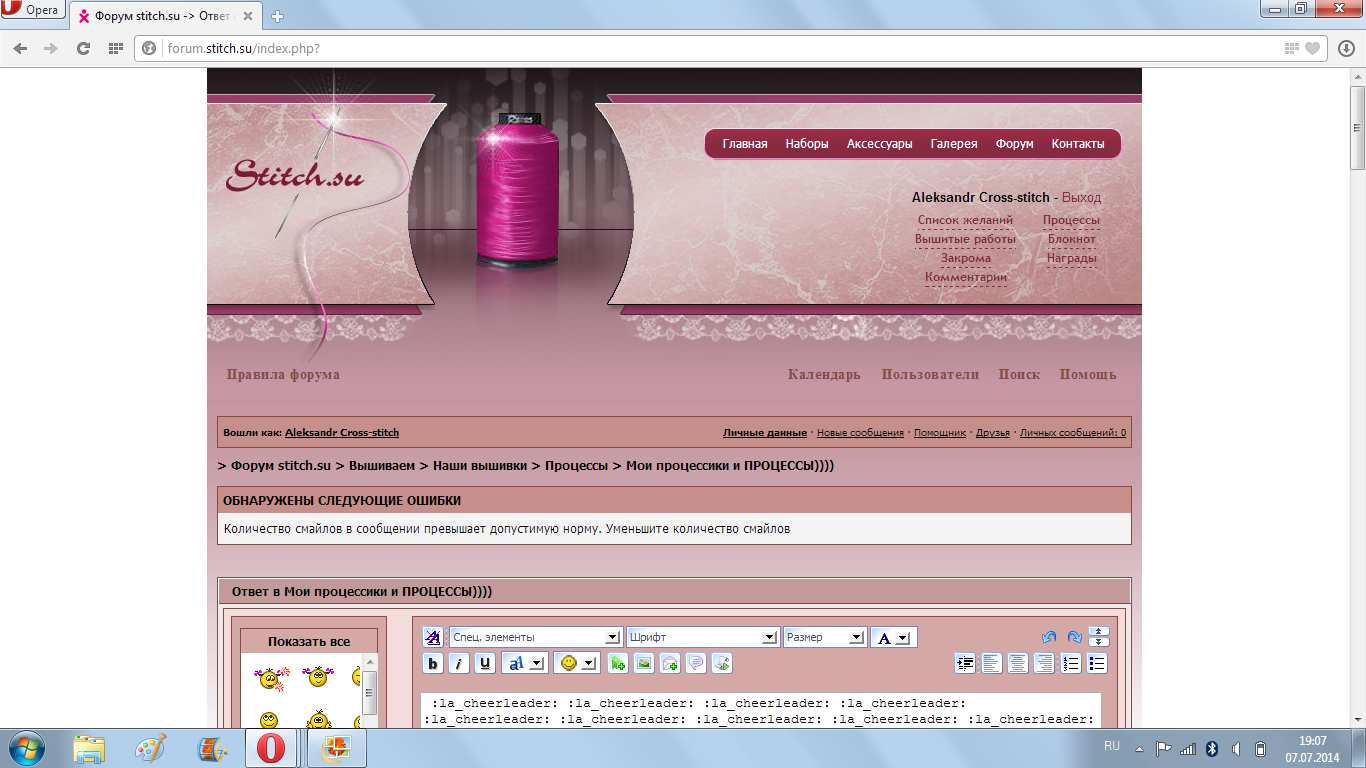1366x768 pixels.
Task: Click the Новые сообщения link
Action: (860, 433)
